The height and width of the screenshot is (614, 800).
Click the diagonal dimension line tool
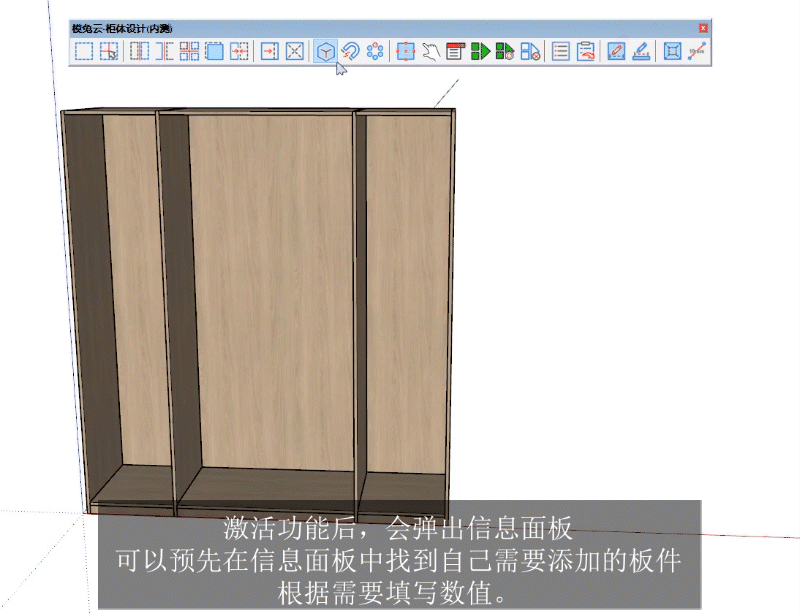coord(698,51)
